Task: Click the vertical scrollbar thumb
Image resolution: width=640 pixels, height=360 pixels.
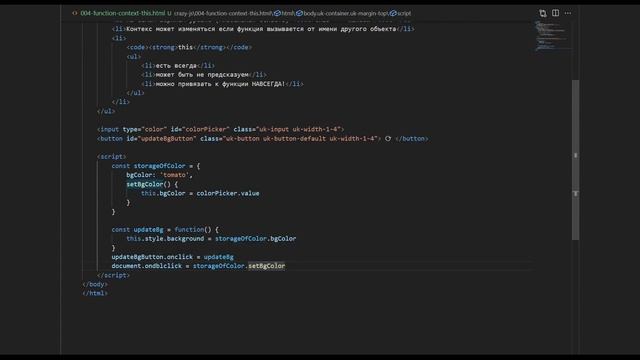Action: pyautogui.click(x=576, y=160)
